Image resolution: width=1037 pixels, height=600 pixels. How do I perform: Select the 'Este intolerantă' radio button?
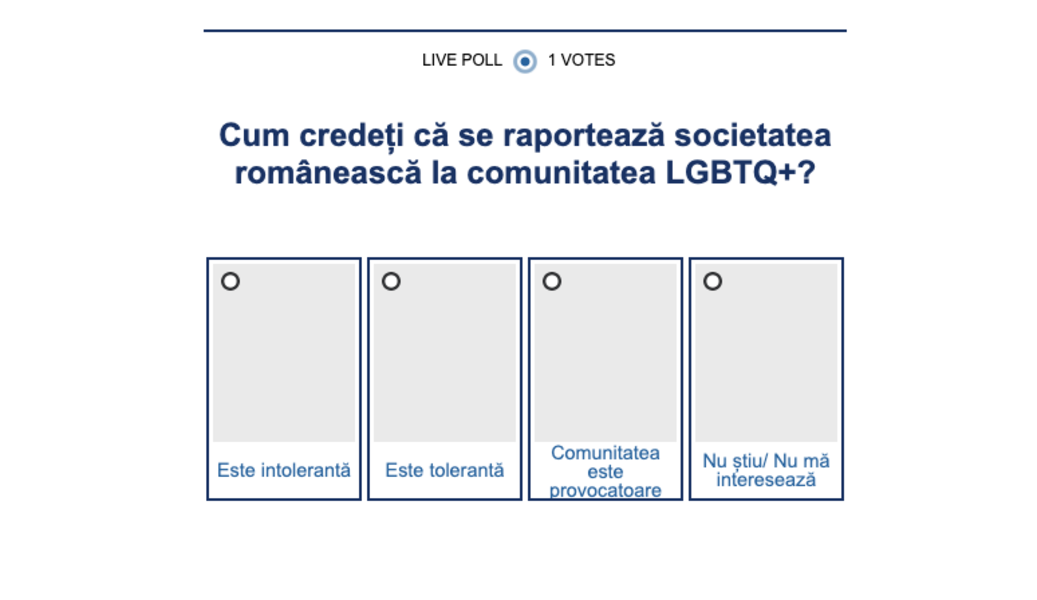[x=230, y=282]
